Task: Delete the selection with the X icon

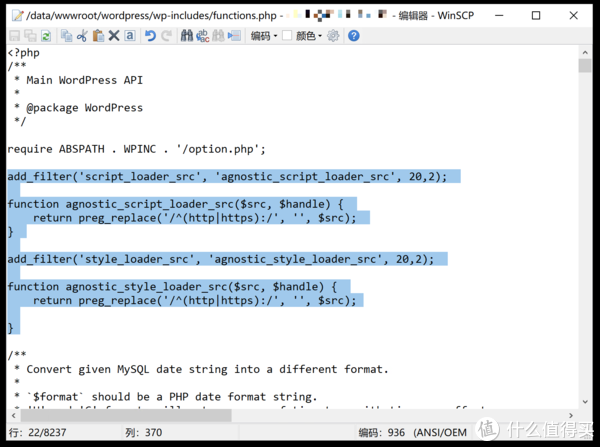Action: pos(114,36)
